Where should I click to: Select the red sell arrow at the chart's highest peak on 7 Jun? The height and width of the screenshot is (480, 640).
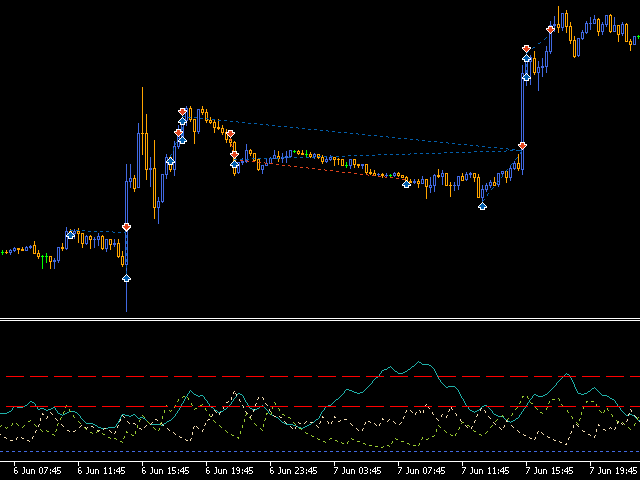550,29
